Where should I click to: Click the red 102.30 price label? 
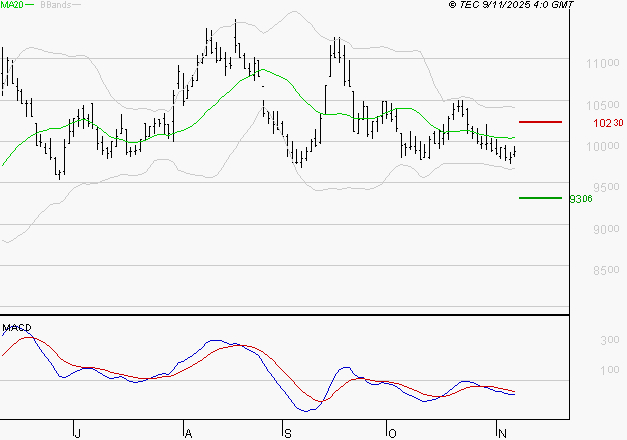[608, 123]
